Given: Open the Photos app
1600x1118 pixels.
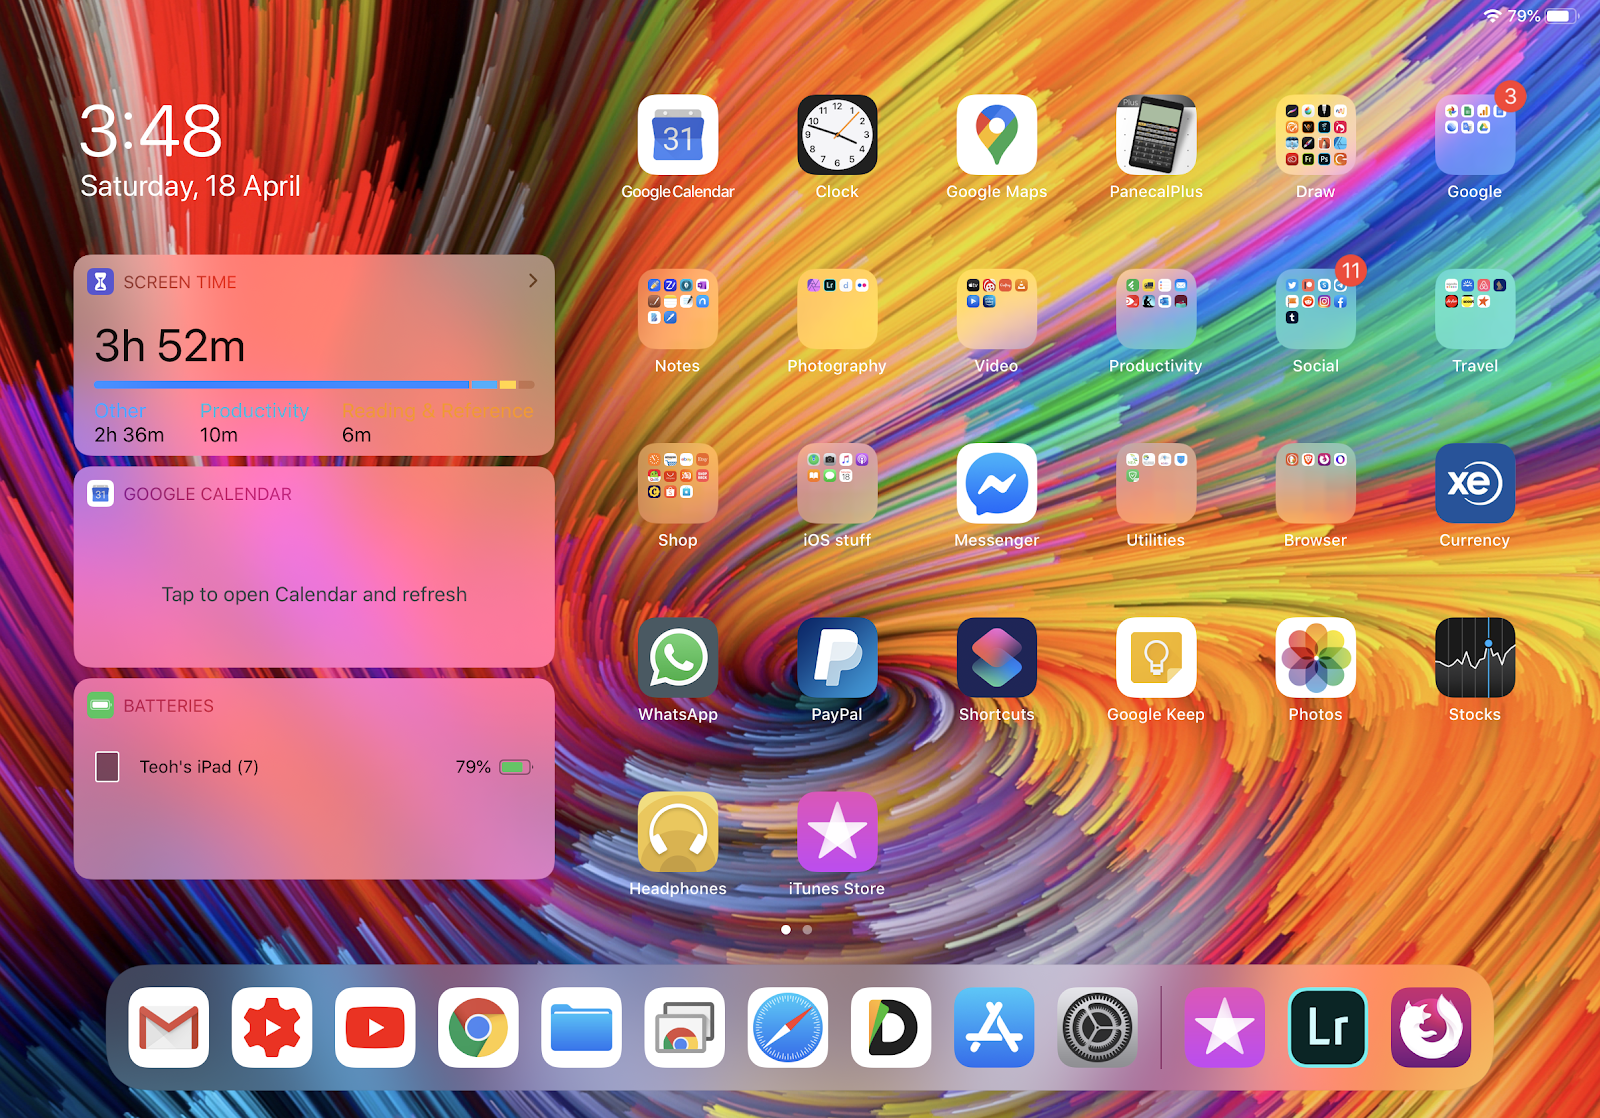Looking at the screenshot, I should [x=1316, y=657].
